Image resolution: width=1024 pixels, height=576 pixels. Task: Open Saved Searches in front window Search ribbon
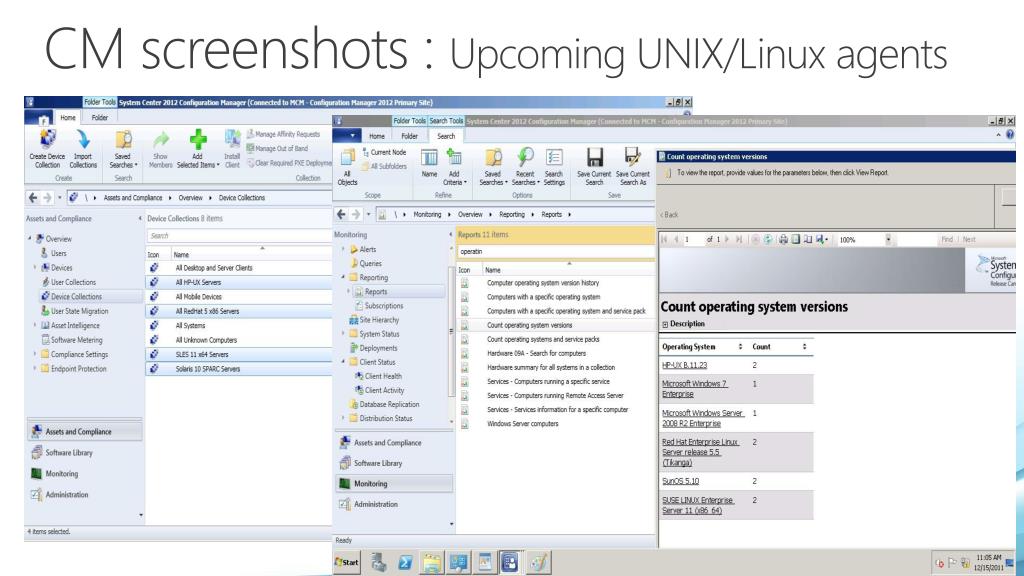493,167
